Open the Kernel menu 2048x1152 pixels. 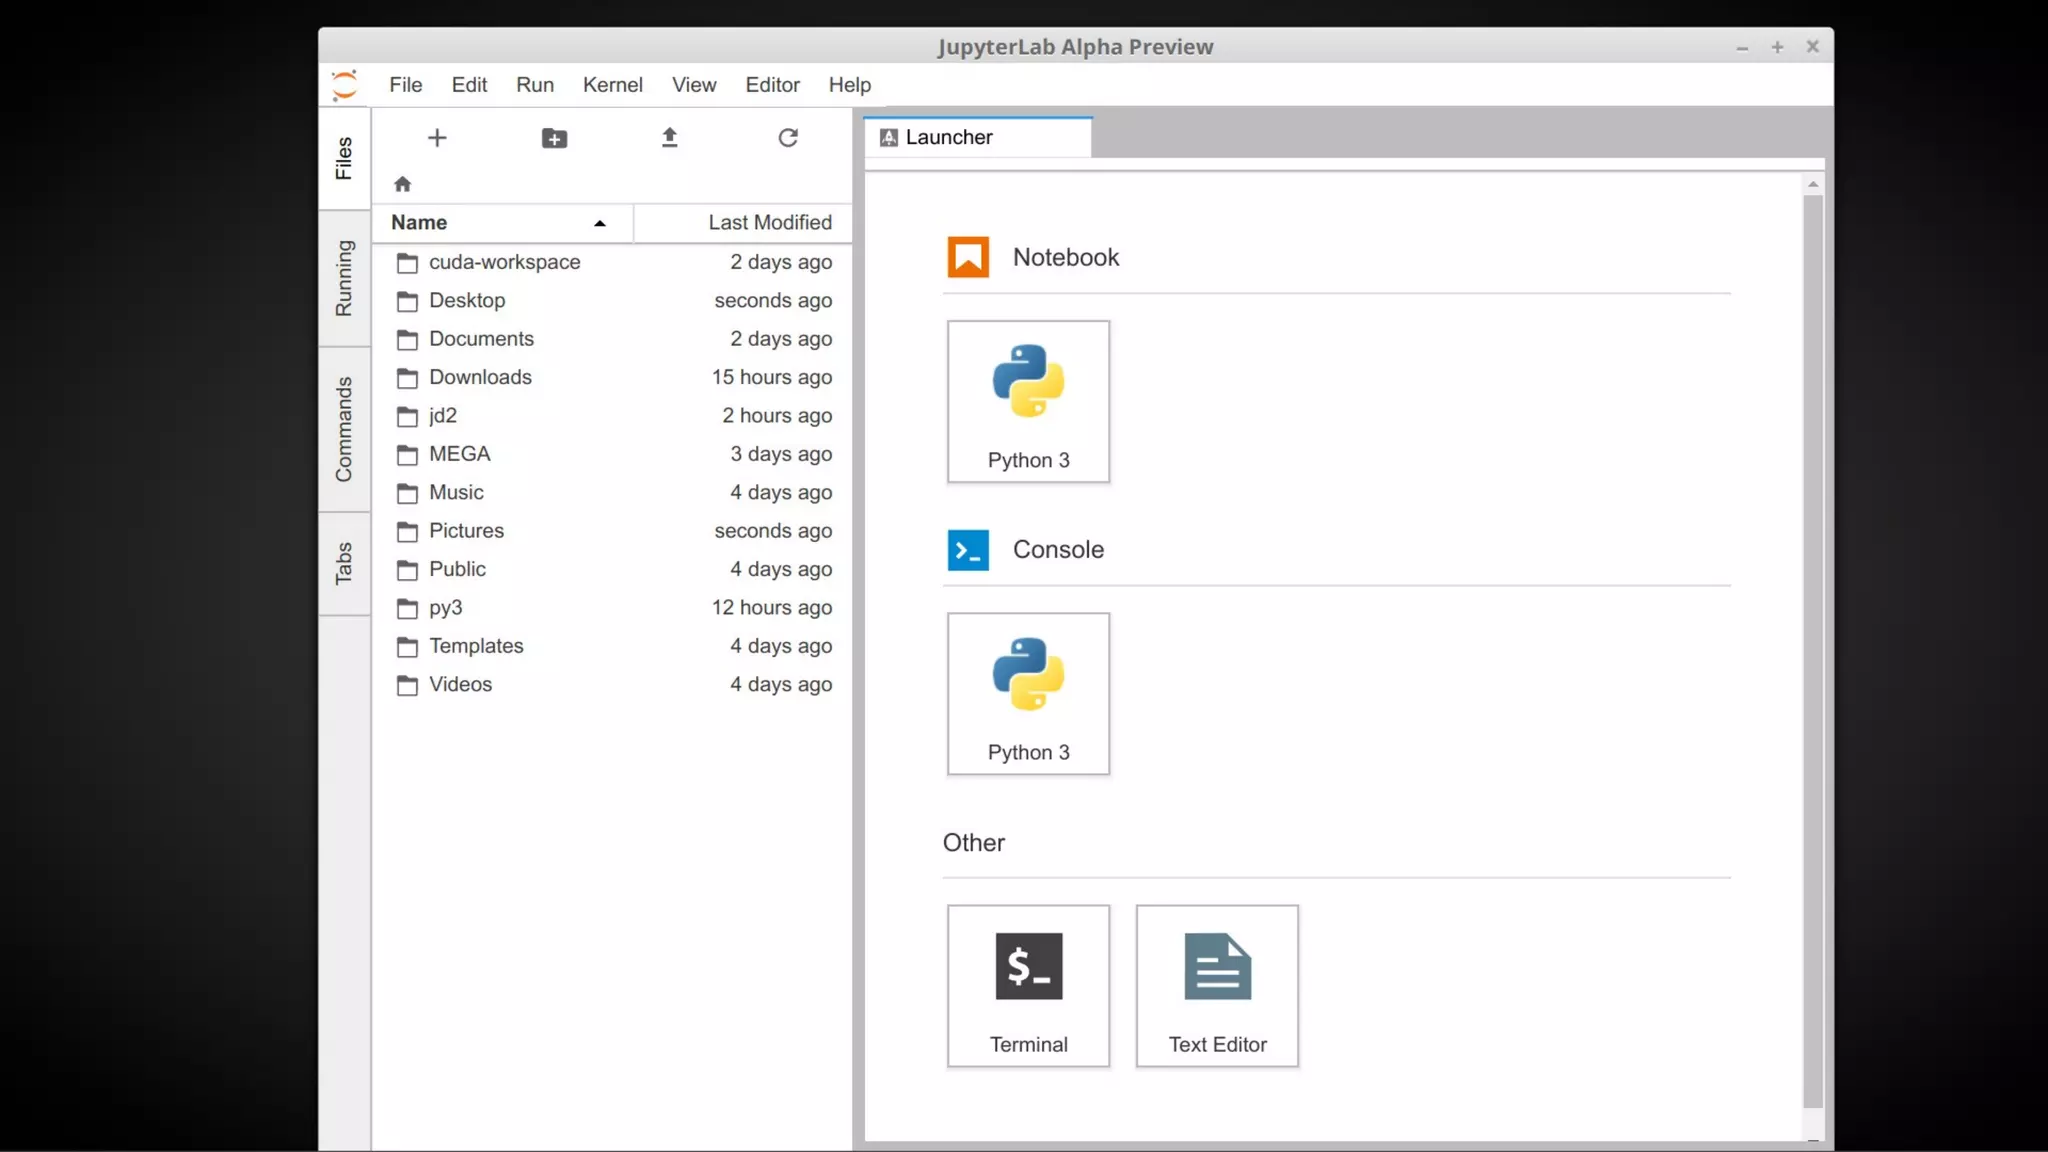tap(613, 85)
